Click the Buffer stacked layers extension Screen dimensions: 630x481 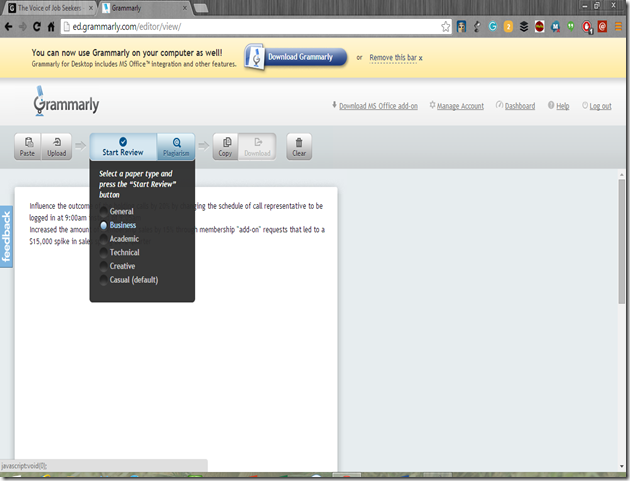coord(524,27)
